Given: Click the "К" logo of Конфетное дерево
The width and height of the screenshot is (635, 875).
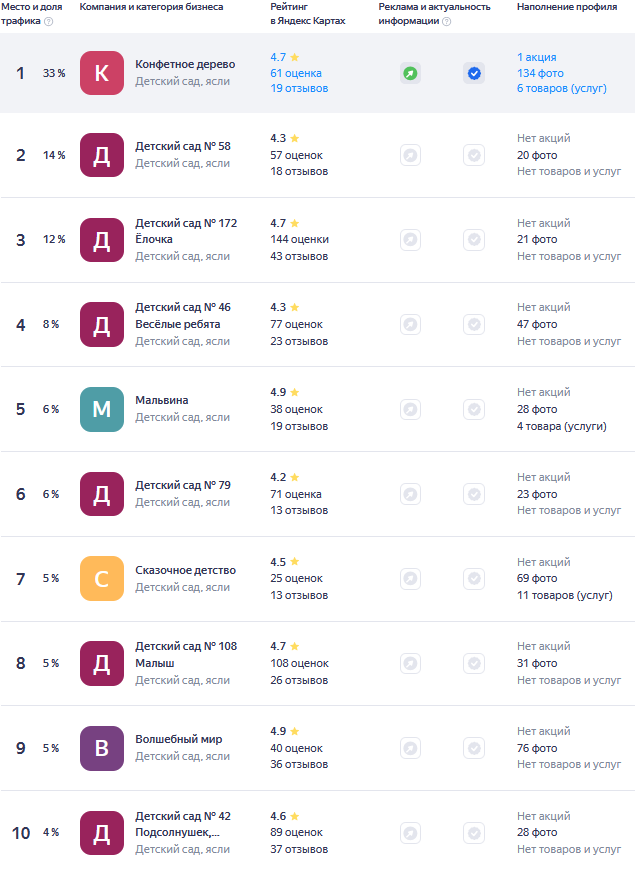Looking at the screenshot, I should coord(102,73).
